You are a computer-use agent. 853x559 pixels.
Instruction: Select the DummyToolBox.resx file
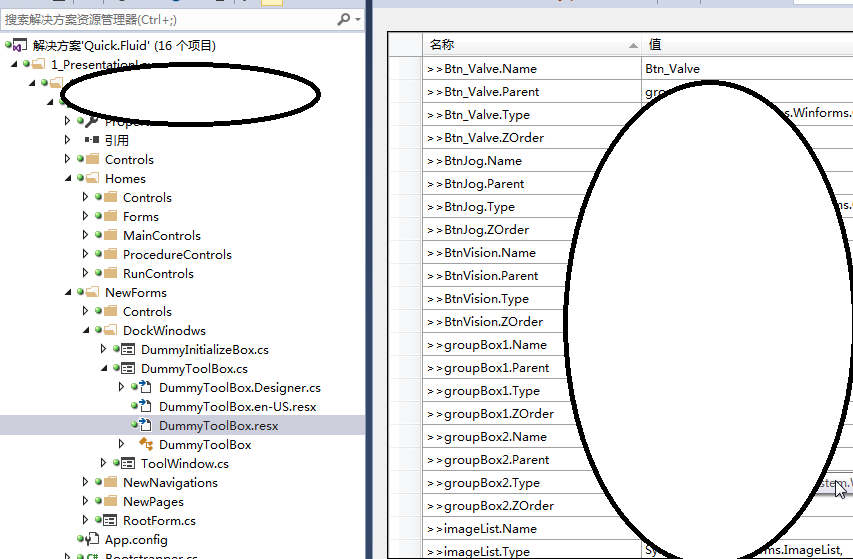(x=218, y=426)
